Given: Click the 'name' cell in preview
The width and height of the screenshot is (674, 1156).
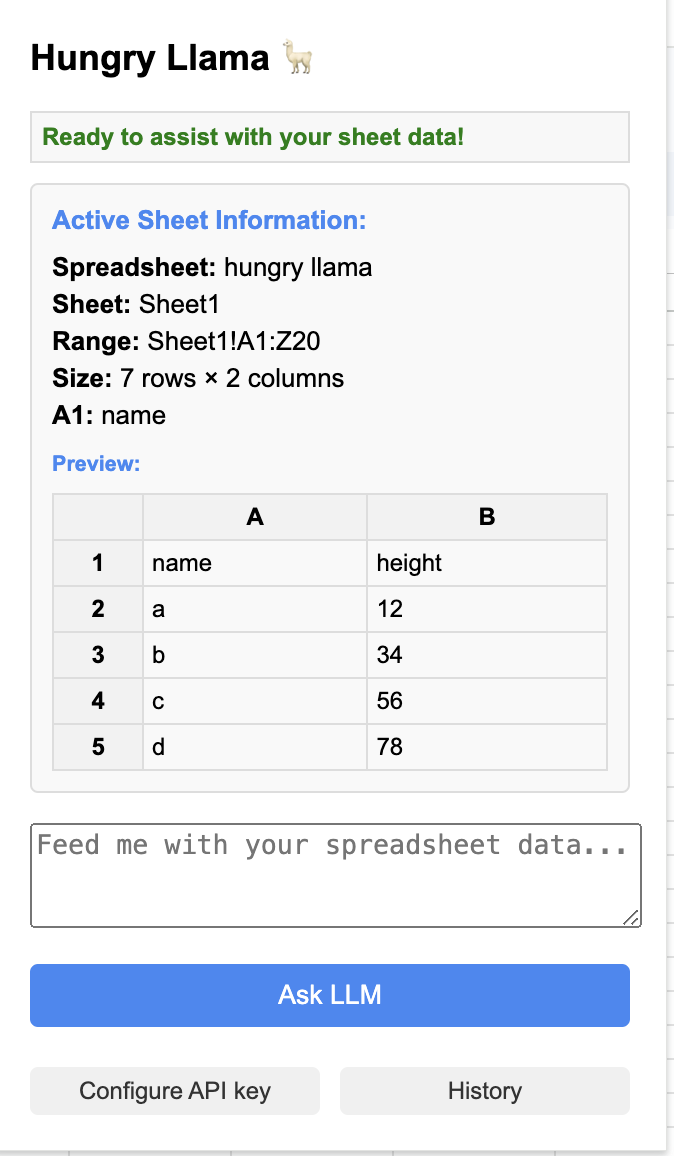Looking at the screenshot, I should (255, 563).
